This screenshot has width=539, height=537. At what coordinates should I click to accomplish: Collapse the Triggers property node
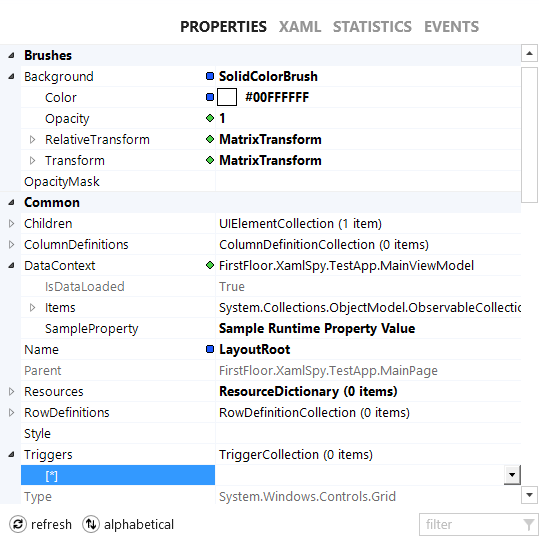pos(11,455)
